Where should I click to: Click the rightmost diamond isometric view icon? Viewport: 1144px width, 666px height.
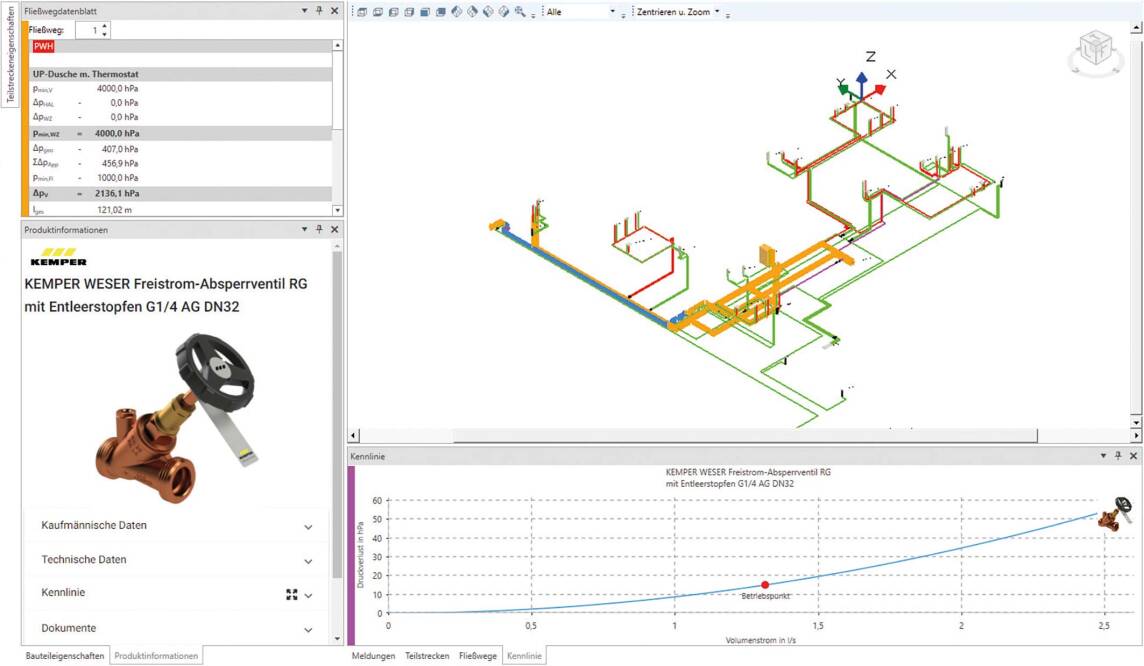pos(503,12)
